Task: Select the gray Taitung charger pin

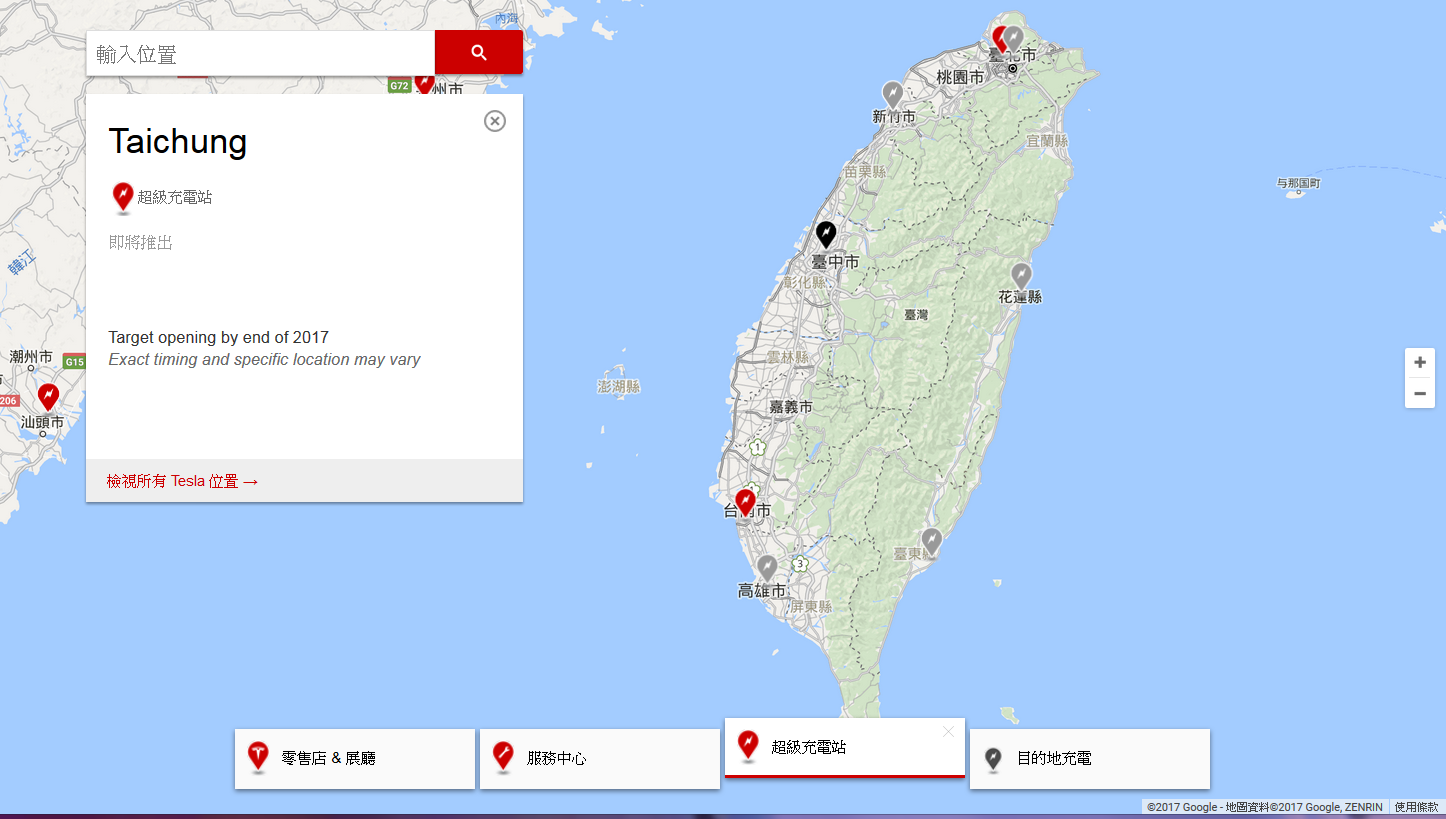Action: (932, 542)
